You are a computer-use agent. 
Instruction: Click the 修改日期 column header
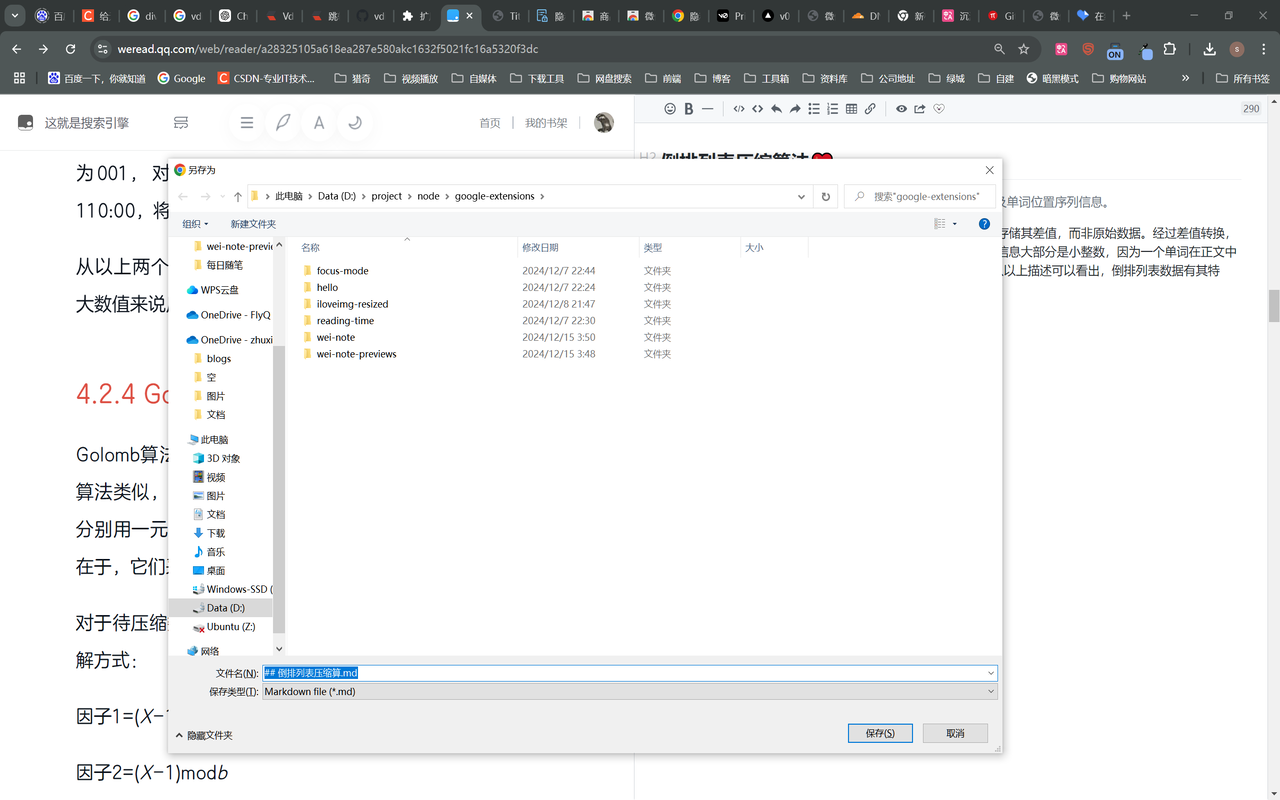[540, 247]
